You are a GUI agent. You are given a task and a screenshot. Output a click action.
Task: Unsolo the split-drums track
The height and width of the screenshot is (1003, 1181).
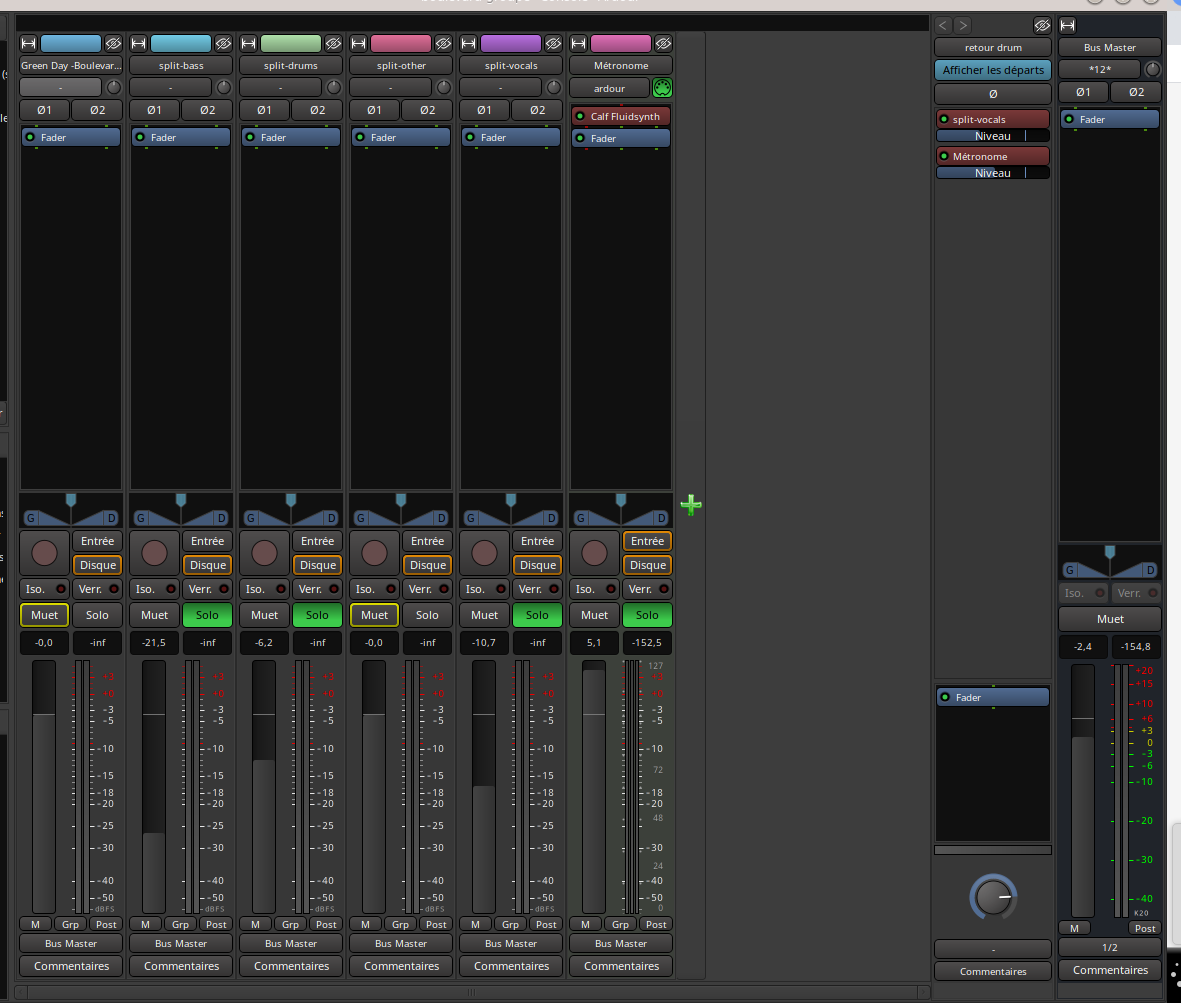tap(317, 615)
